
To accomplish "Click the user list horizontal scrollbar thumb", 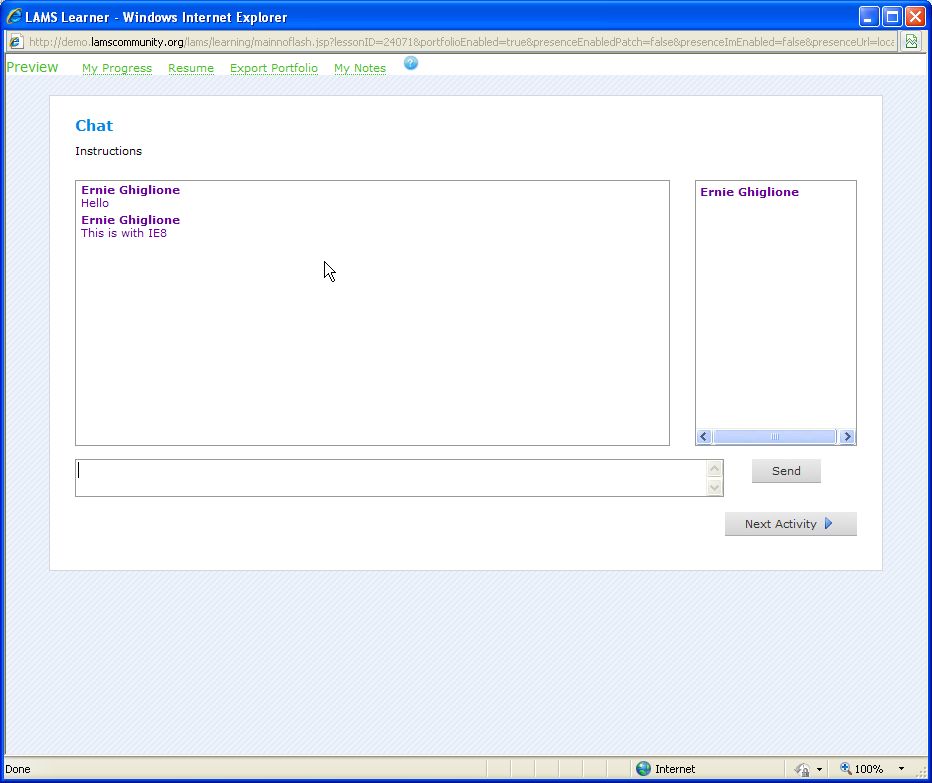I will (774, 437).
